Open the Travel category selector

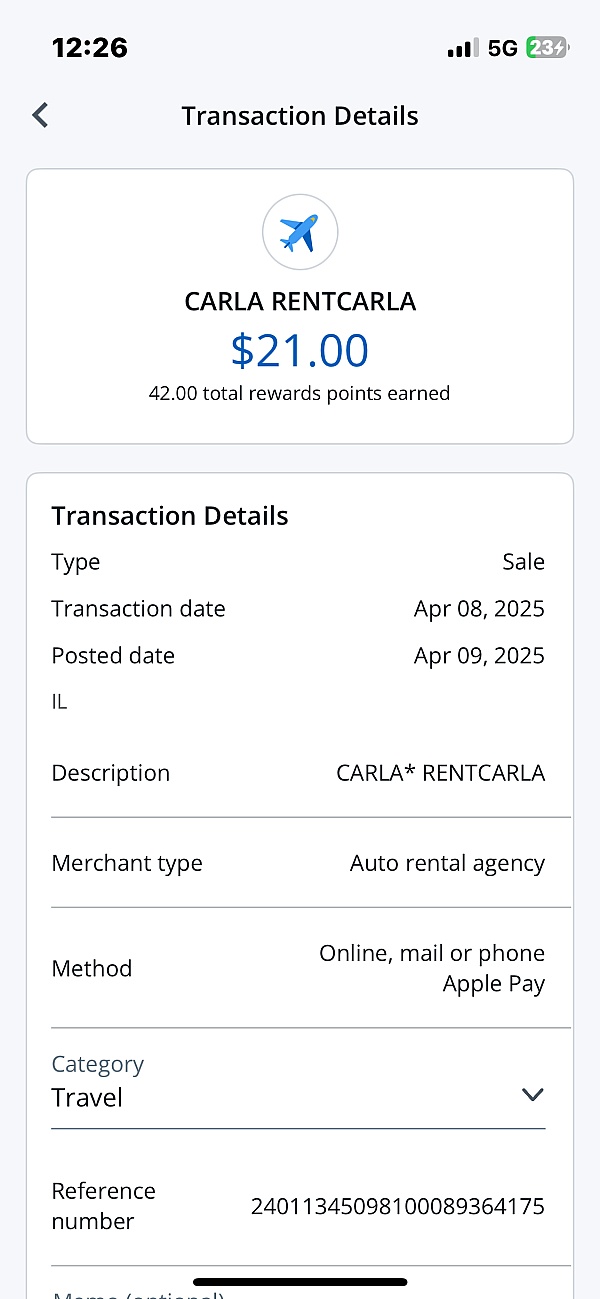(x=298, y=1082)
